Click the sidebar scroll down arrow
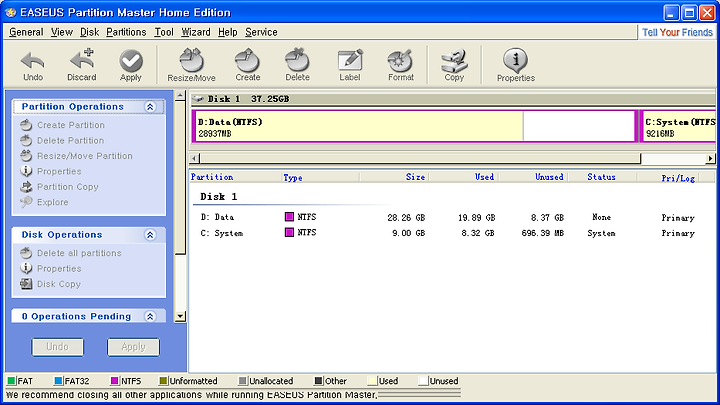 (x=180, y=316)
